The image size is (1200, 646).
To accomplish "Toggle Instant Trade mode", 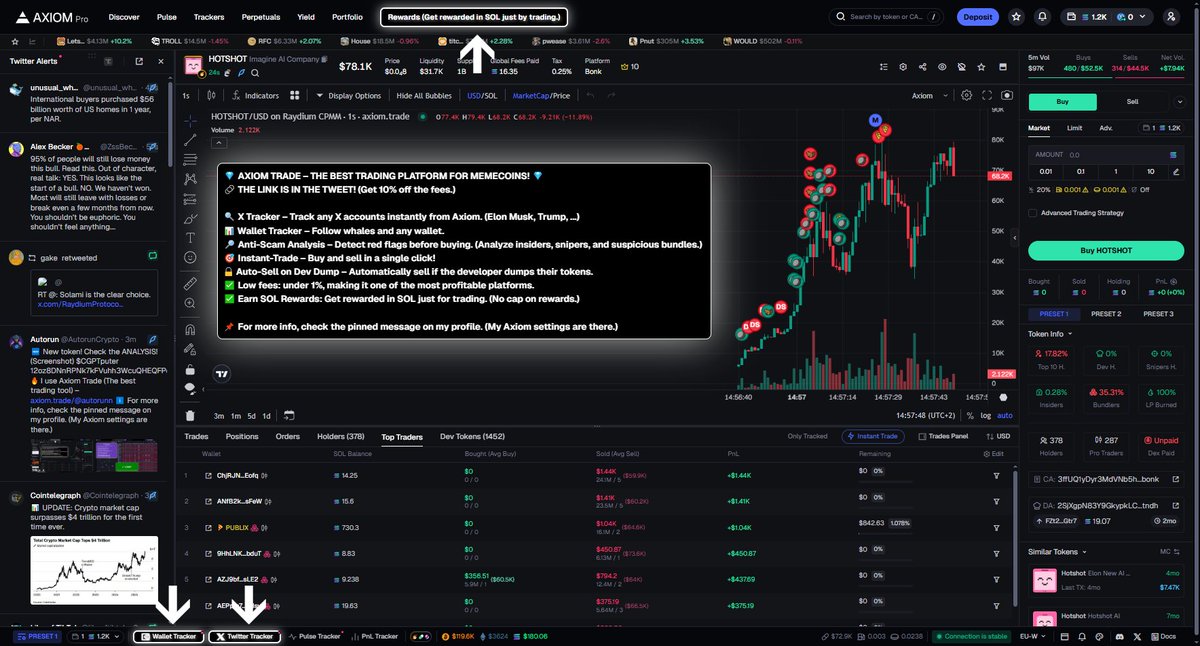I will (875, 437).
